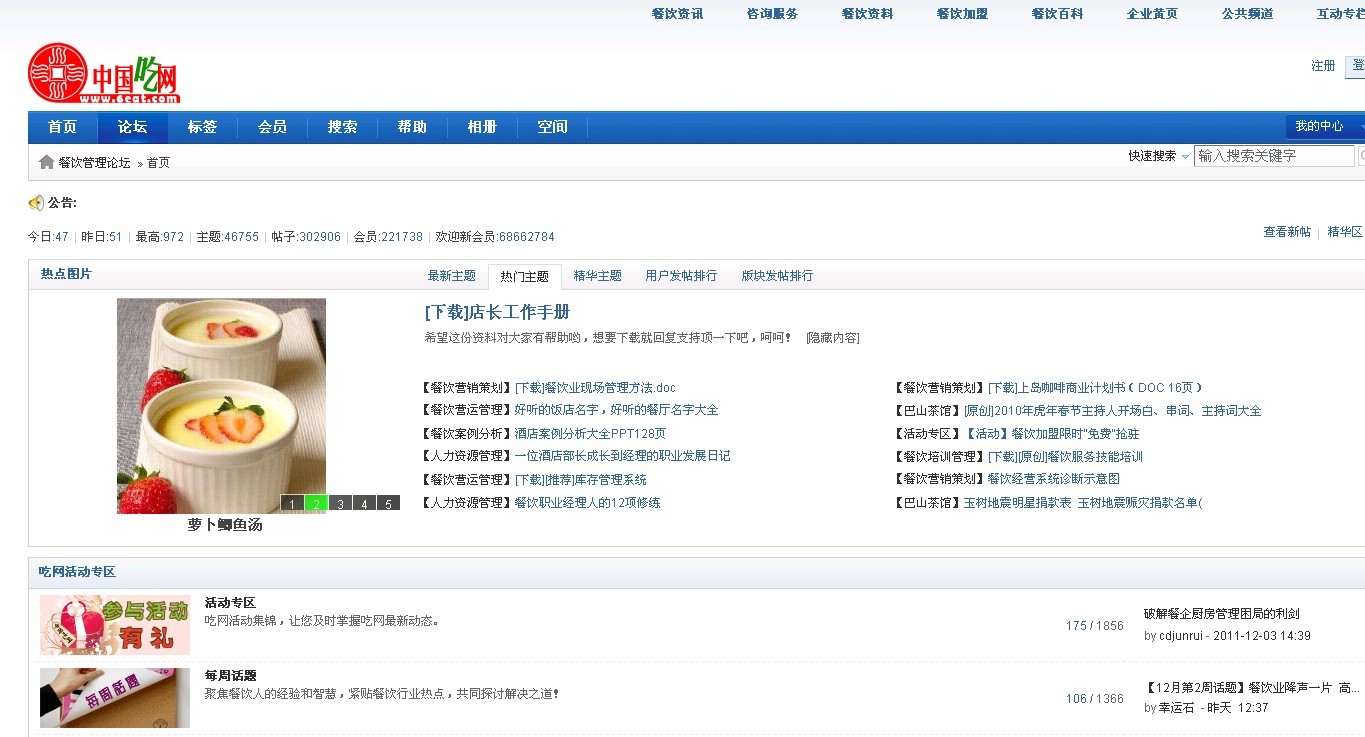Viewport: 1365px width, 737px height.
Task: Focus the search keyword input field
Action: (x=1274, y=156)
